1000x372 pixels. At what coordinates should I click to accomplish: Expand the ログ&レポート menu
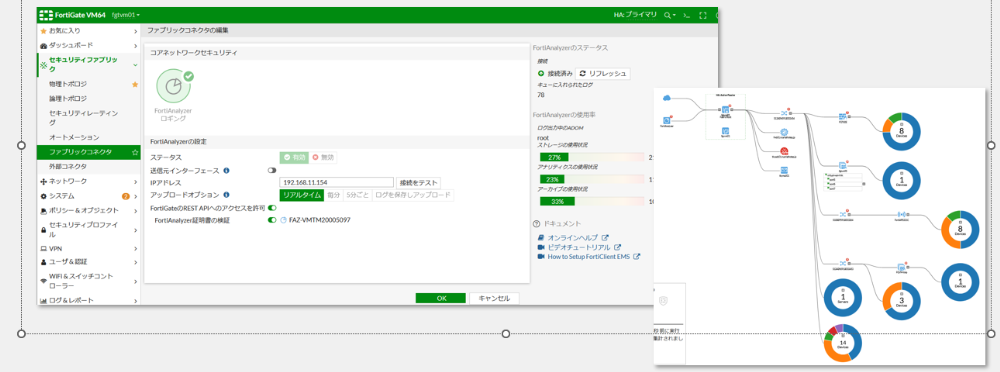[x=89, y=301]
